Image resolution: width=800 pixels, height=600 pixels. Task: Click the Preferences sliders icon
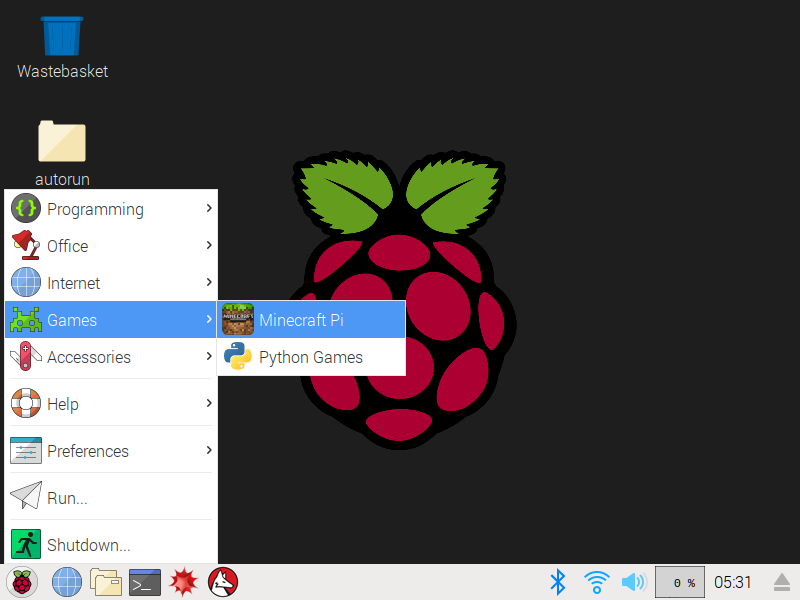tap(26, 451)
